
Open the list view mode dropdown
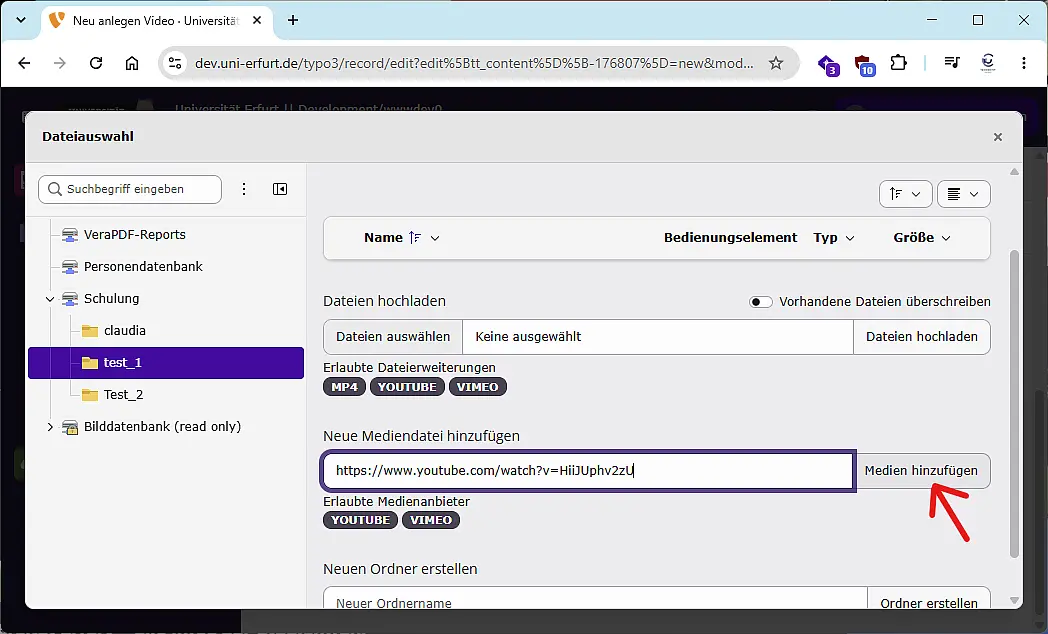[963, 194]
